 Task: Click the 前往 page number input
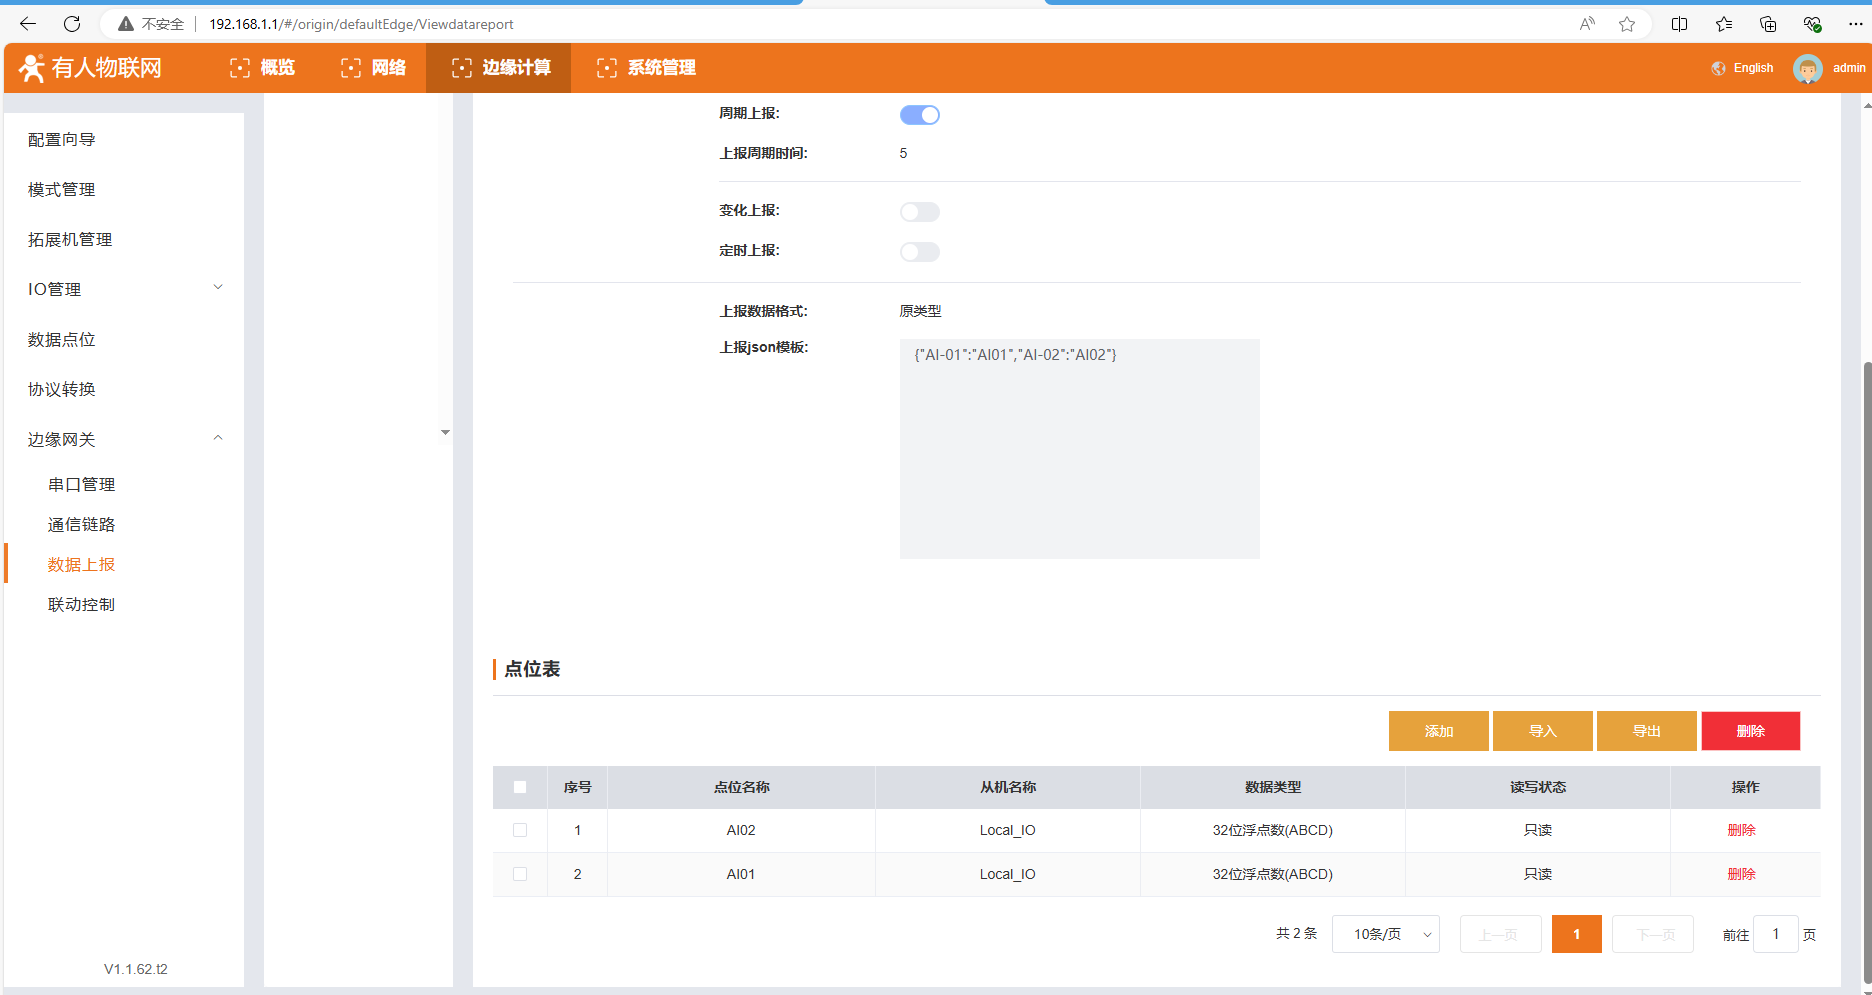1776,934
